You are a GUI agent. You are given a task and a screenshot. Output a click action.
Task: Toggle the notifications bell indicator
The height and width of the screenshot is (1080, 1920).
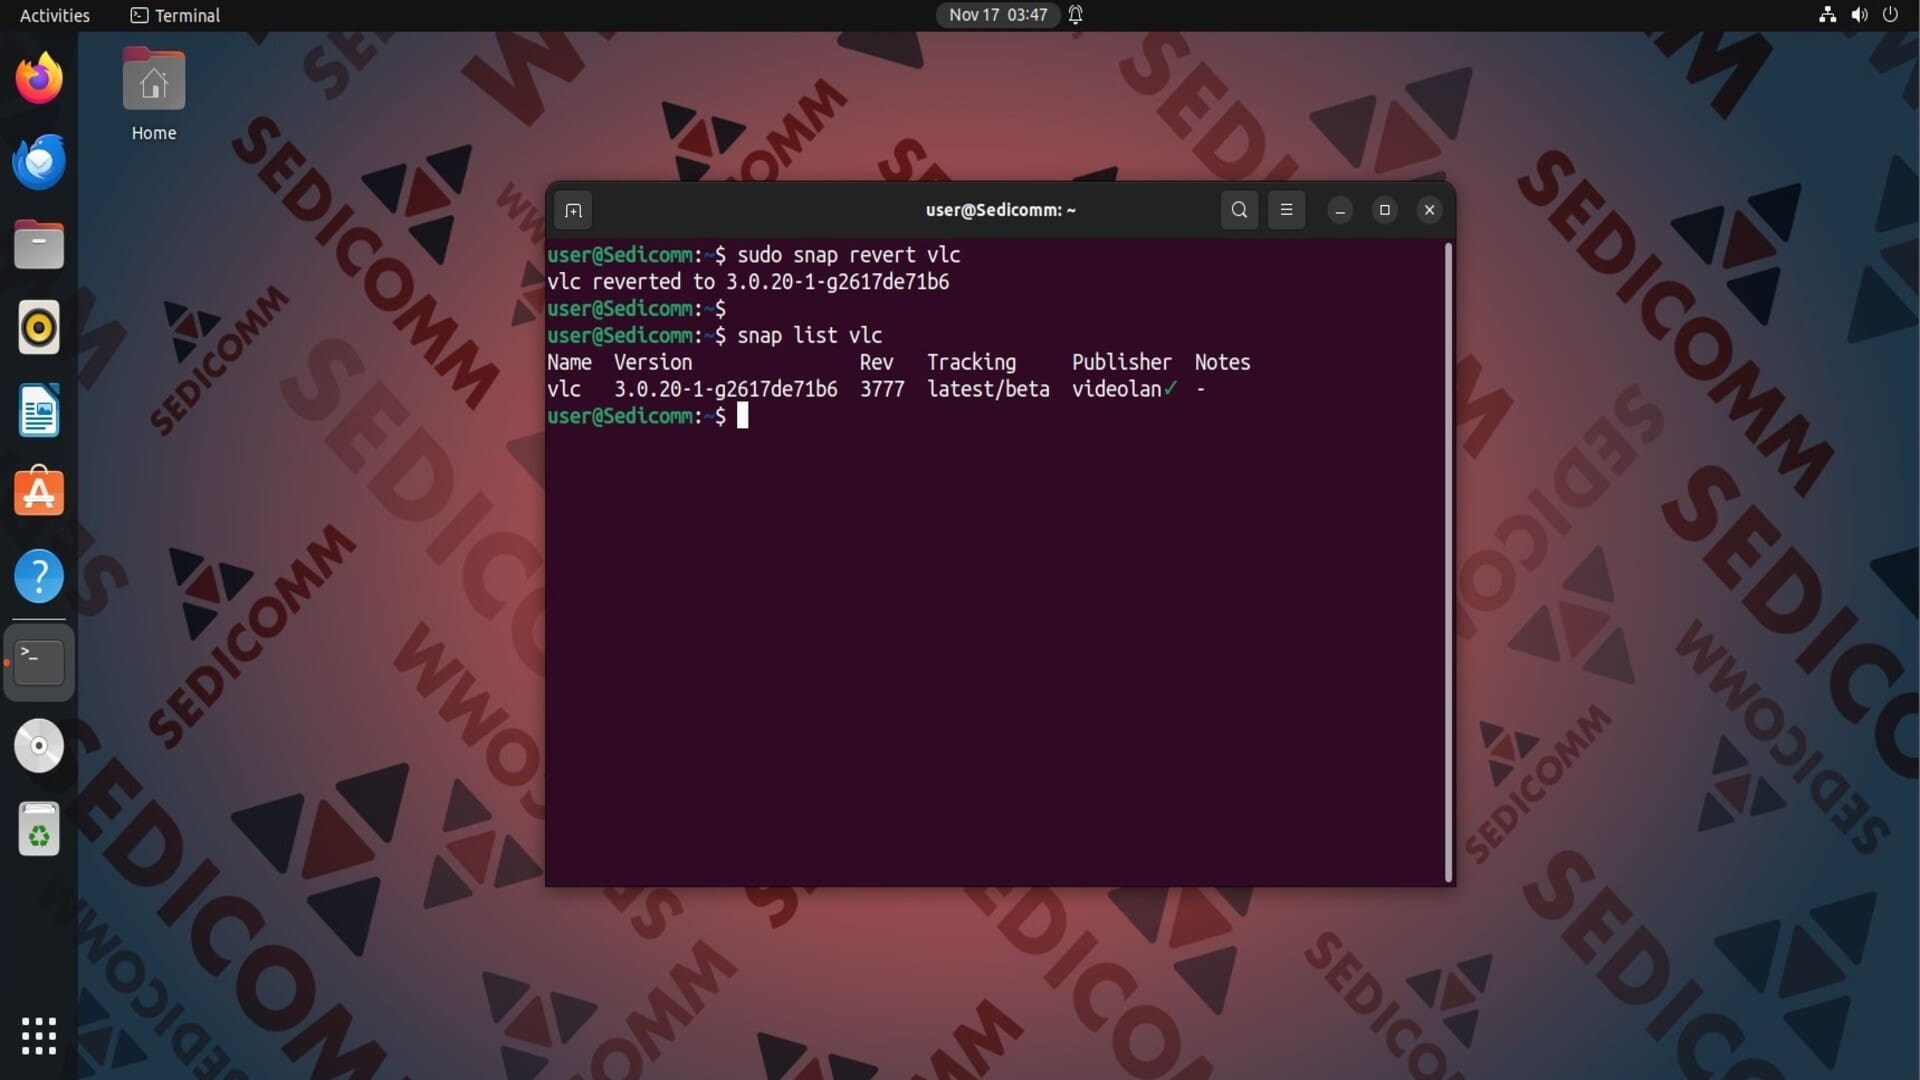click(1076, 15)
